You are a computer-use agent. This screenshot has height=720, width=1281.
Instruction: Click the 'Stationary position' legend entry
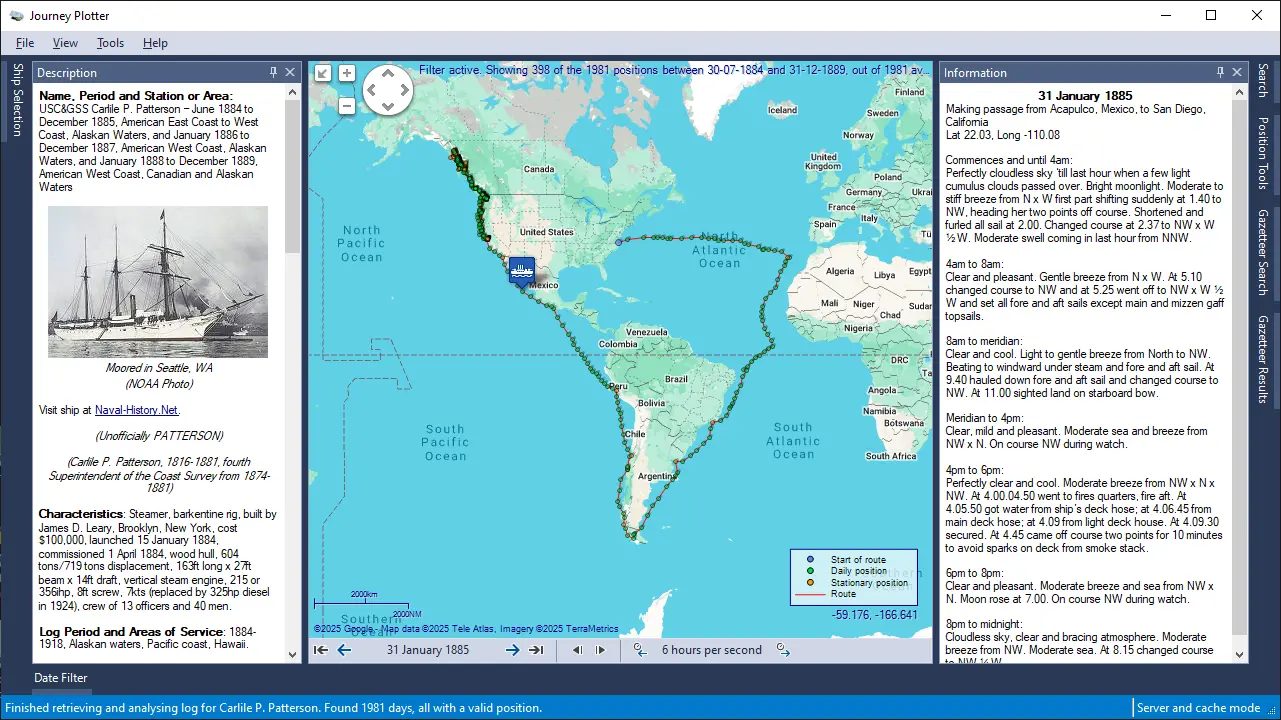(x=869, y=582)
